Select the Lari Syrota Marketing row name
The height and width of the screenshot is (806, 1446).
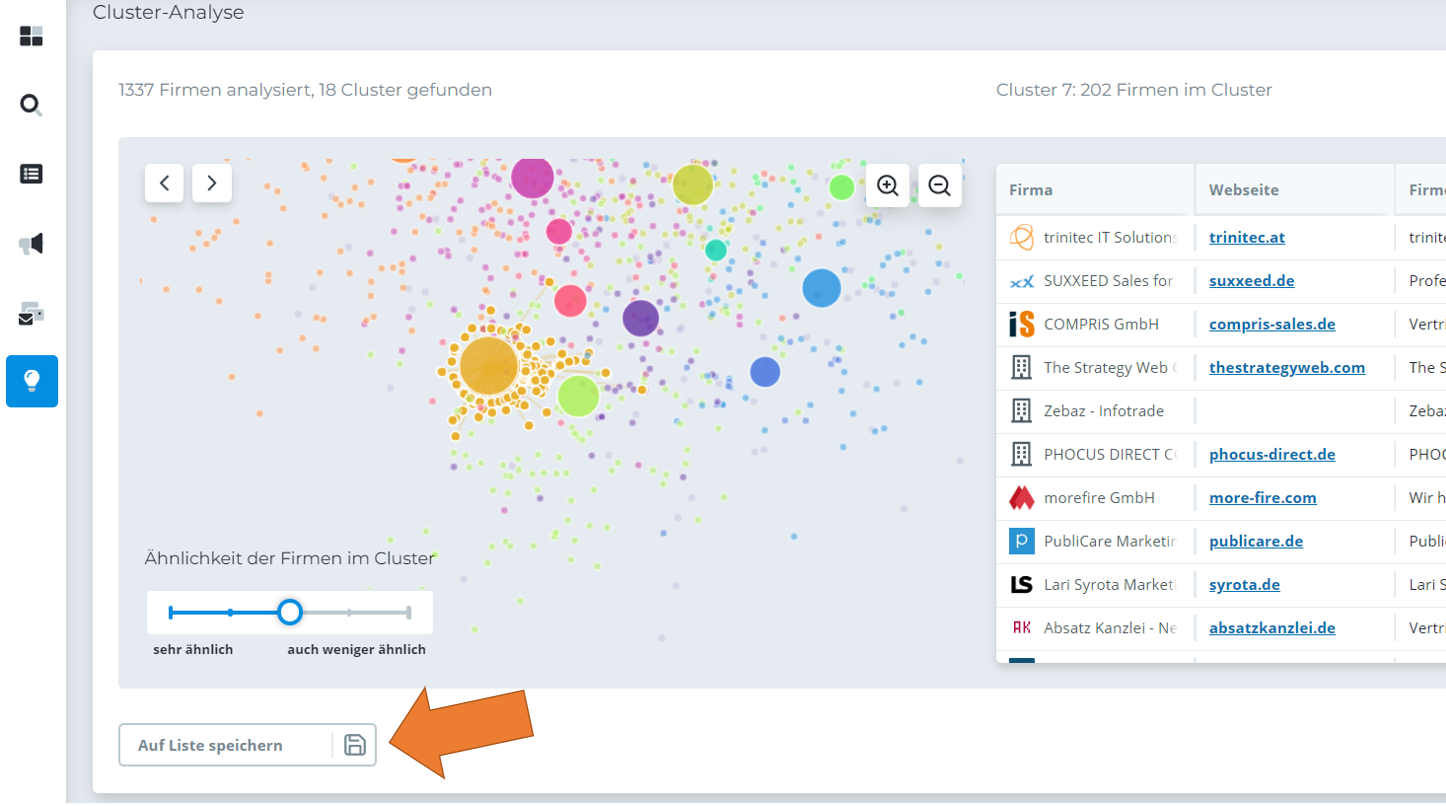(1110, 584)
